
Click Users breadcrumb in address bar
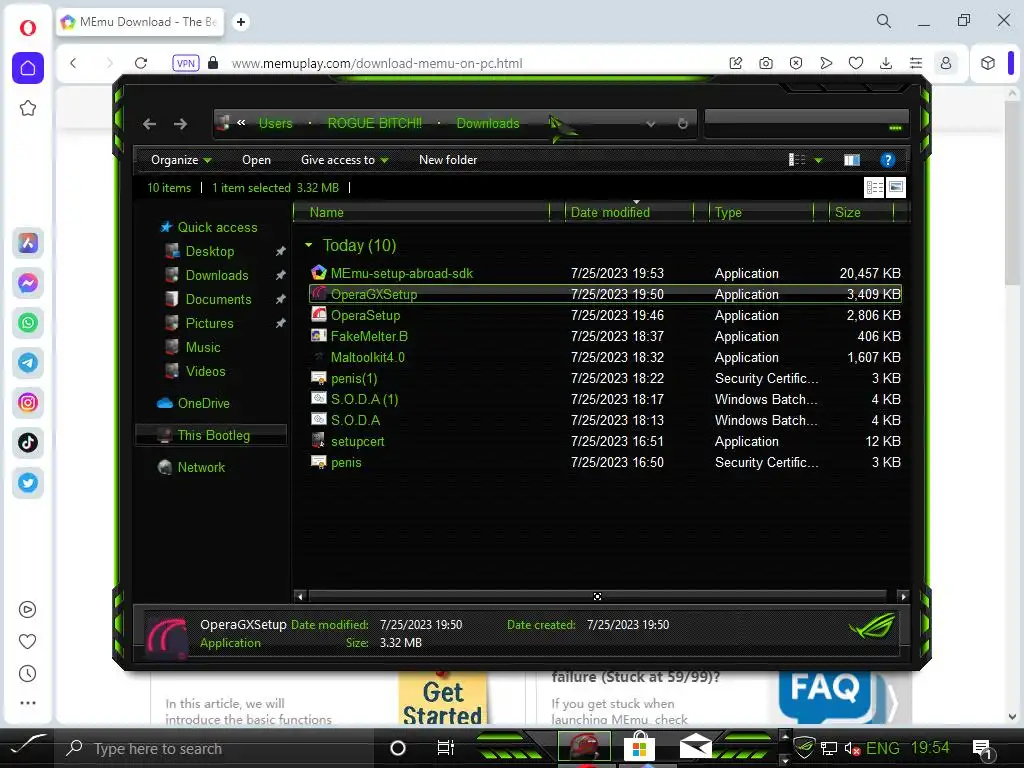point(276,123)
